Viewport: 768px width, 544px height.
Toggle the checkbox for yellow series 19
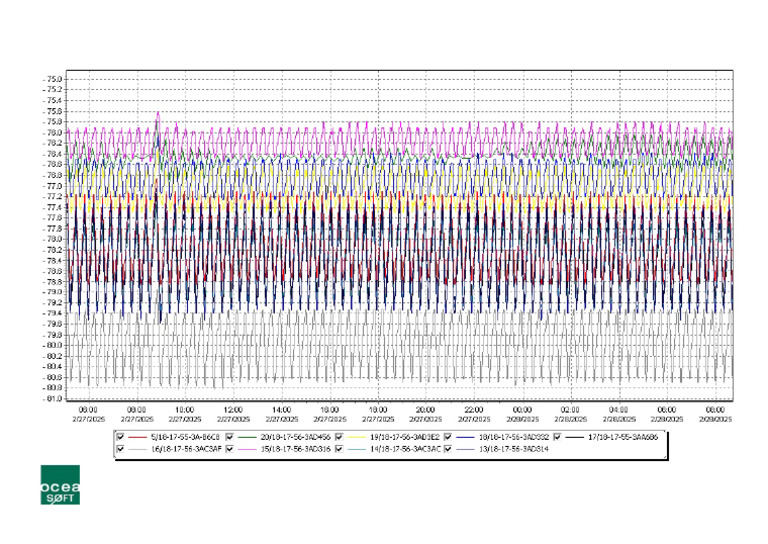(339, 437)
